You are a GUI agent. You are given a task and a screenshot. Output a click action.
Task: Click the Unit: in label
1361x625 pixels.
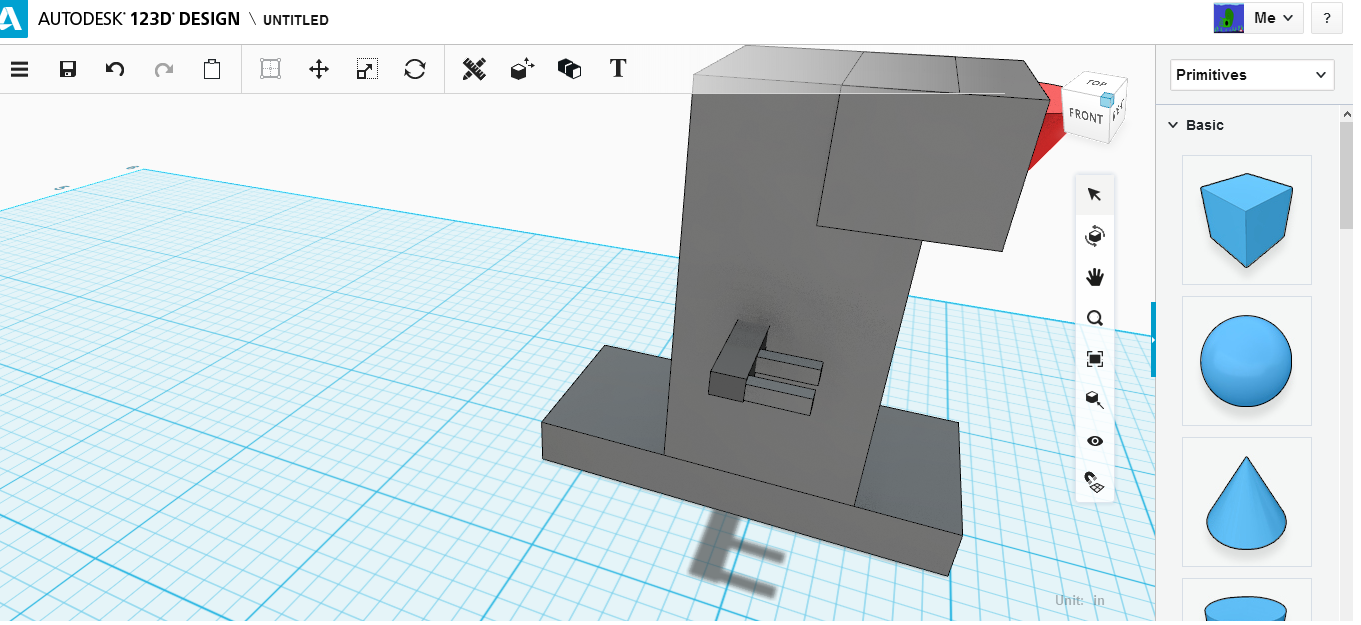1080,600
